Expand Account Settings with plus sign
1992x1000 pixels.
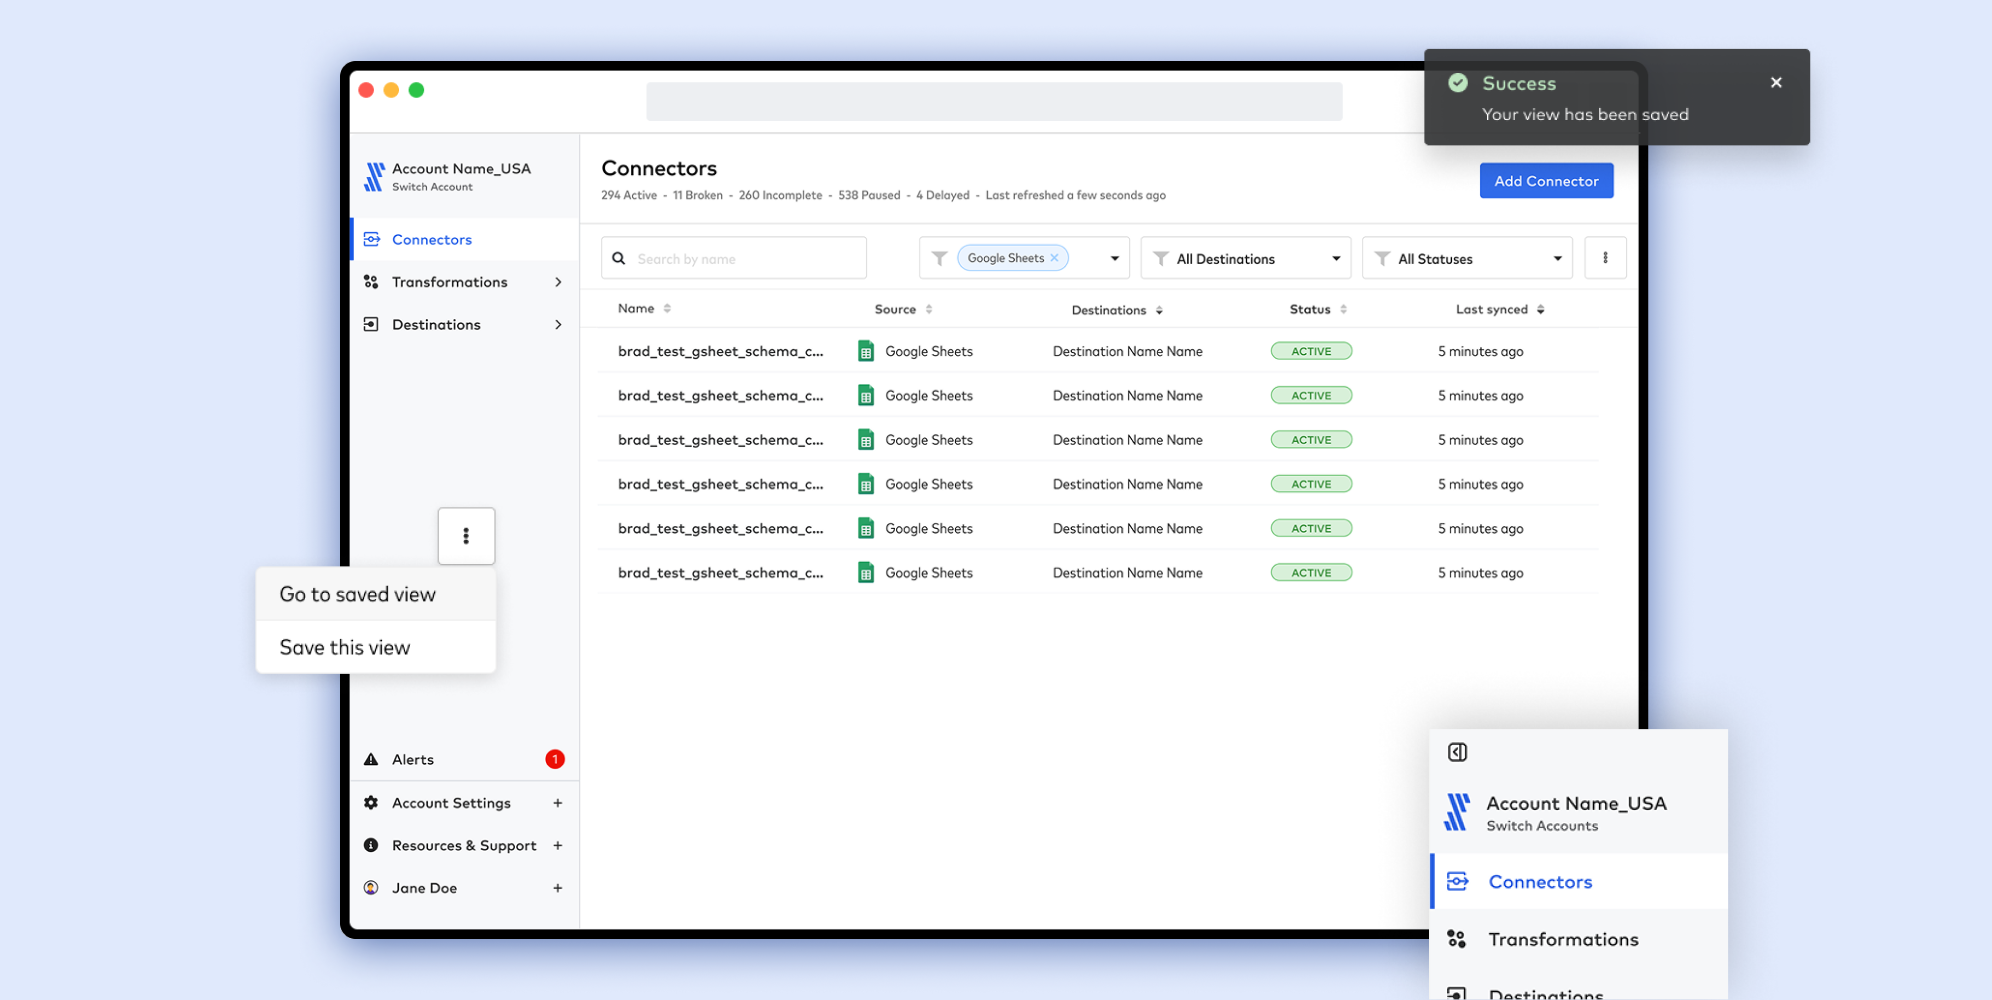point(558,803)
